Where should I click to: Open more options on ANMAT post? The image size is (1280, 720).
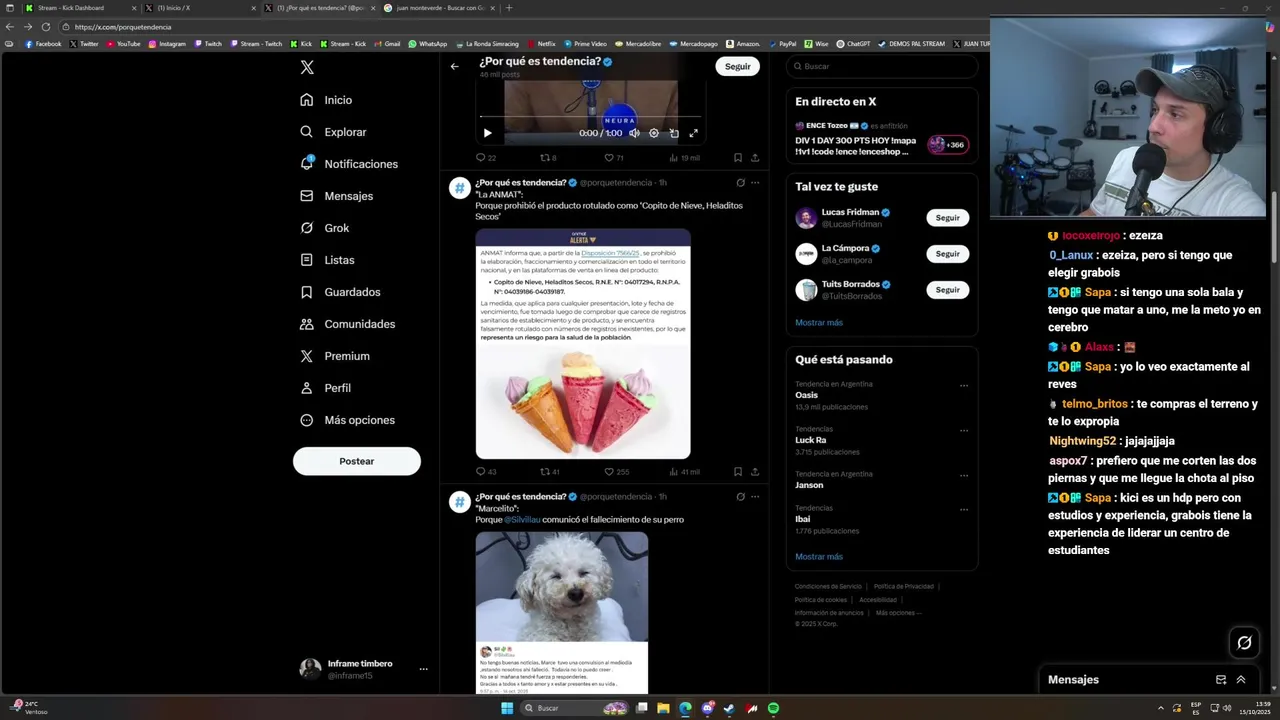click(x=755, y=183)
